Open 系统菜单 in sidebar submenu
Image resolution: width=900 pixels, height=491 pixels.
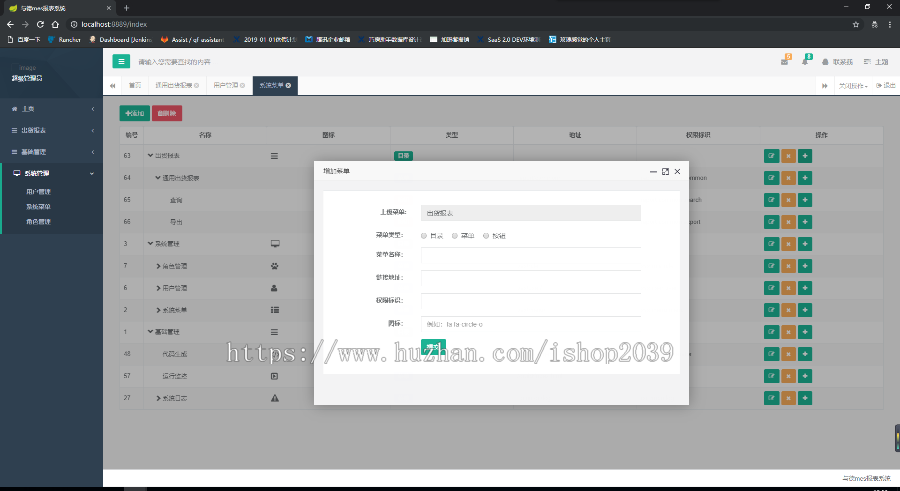pyautogui.click(x=38, y=207)
